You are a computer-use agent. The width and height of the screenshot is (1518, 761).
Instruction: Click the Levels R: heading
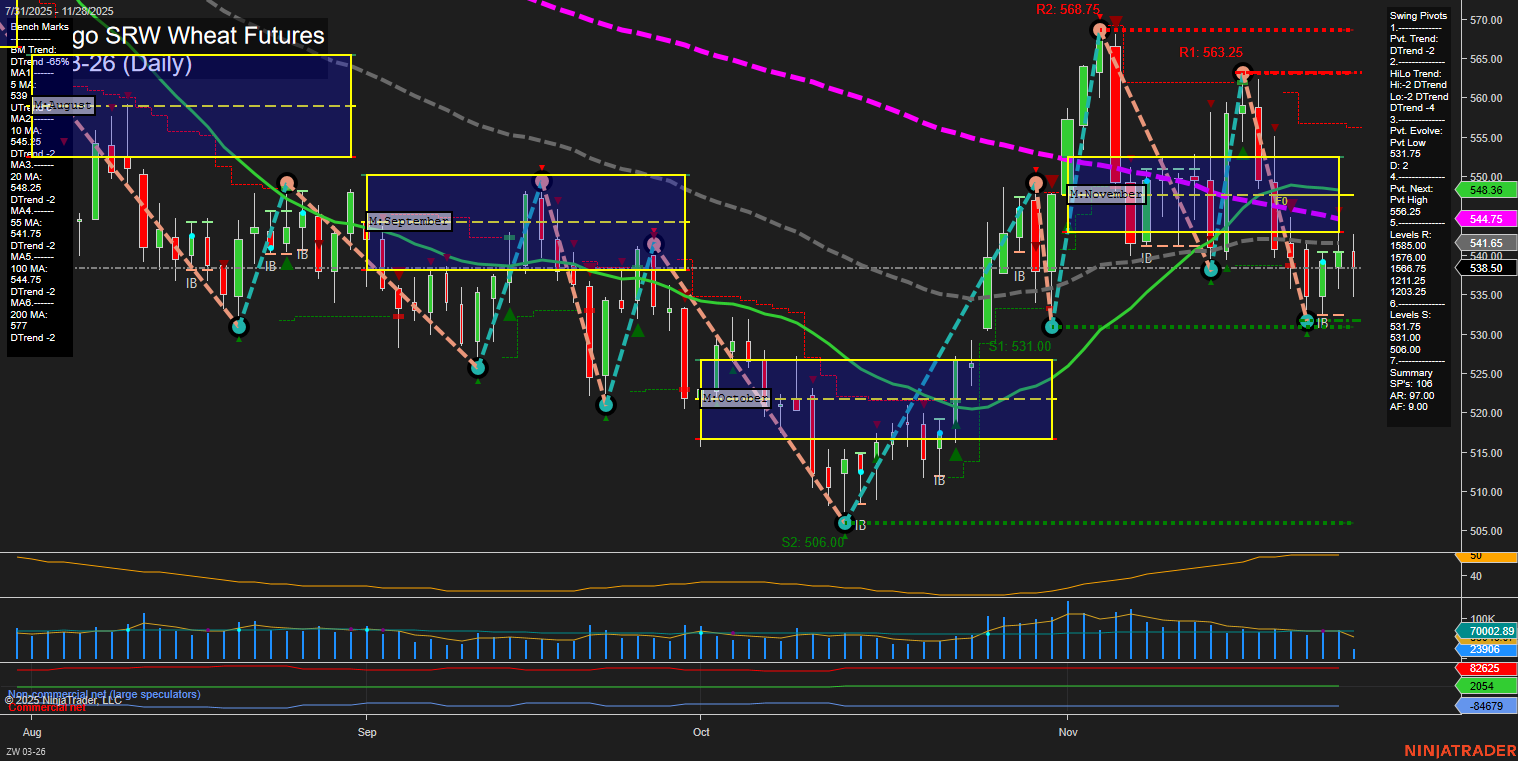pyautogui.click(x=1409, y=235)
